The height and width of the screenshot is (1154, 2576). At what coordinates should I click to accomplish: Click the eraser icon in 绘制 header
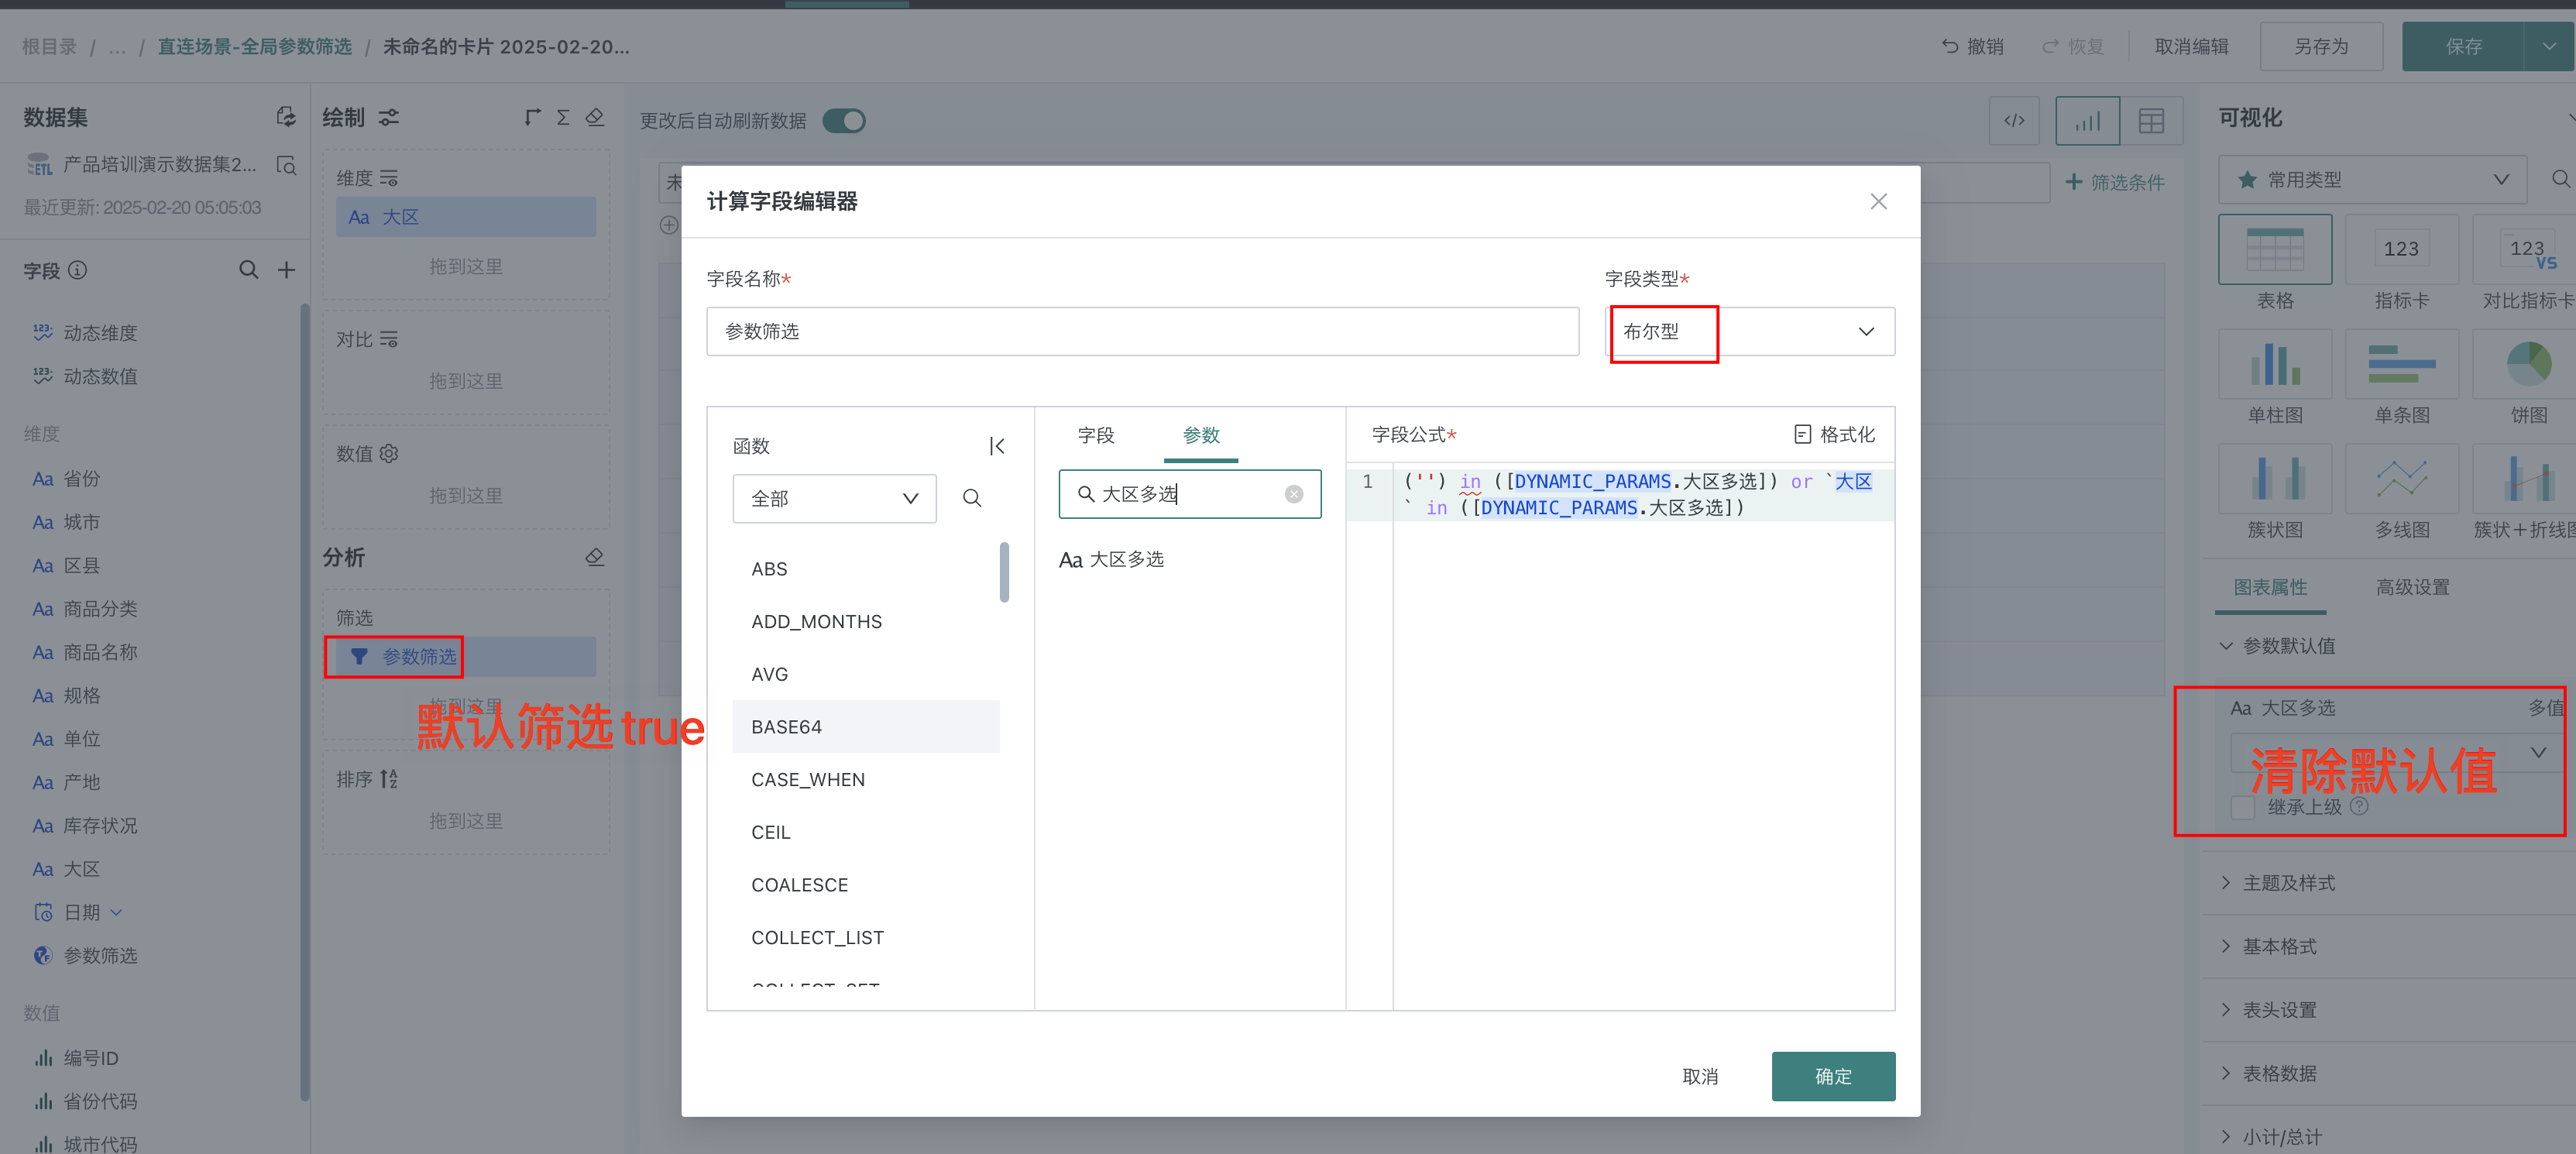click(x=595, y=117)
